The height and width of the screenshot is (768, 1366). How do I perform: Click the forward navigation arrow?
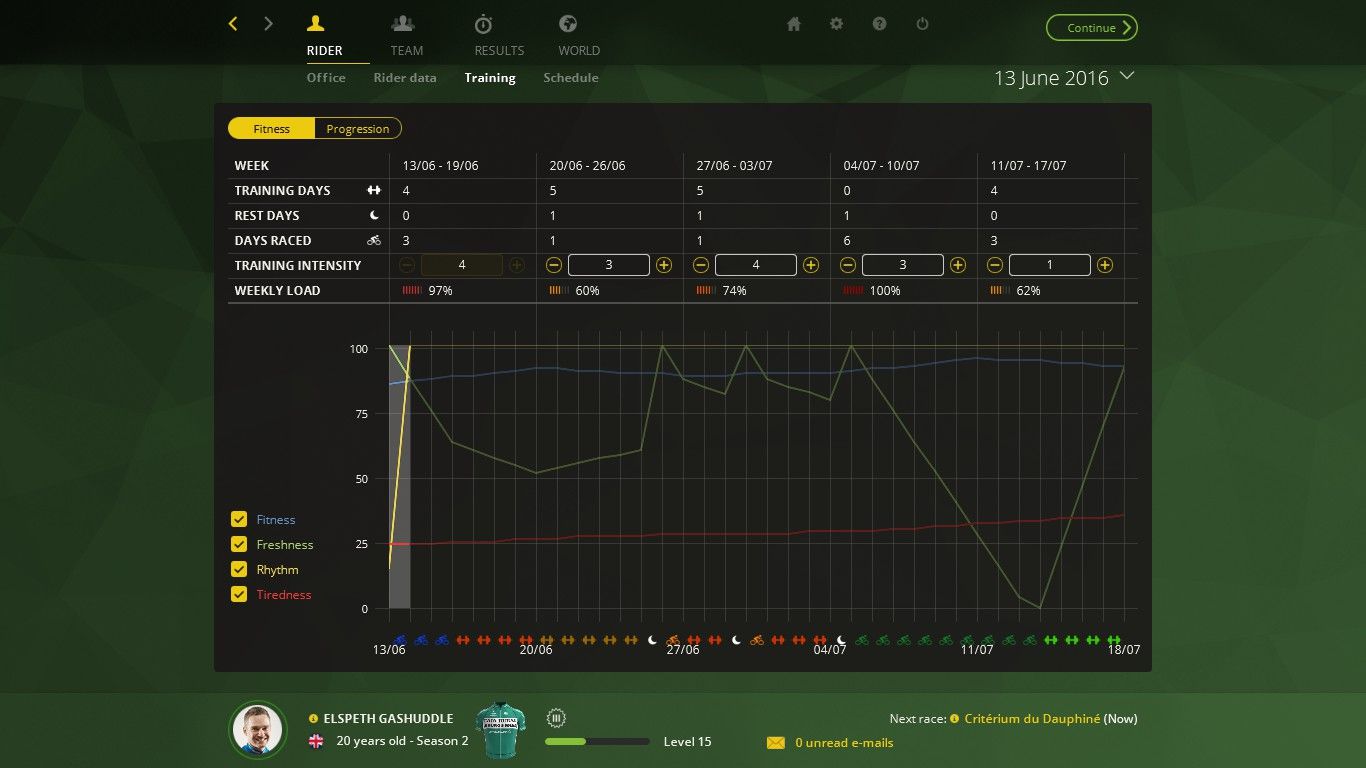268,24
